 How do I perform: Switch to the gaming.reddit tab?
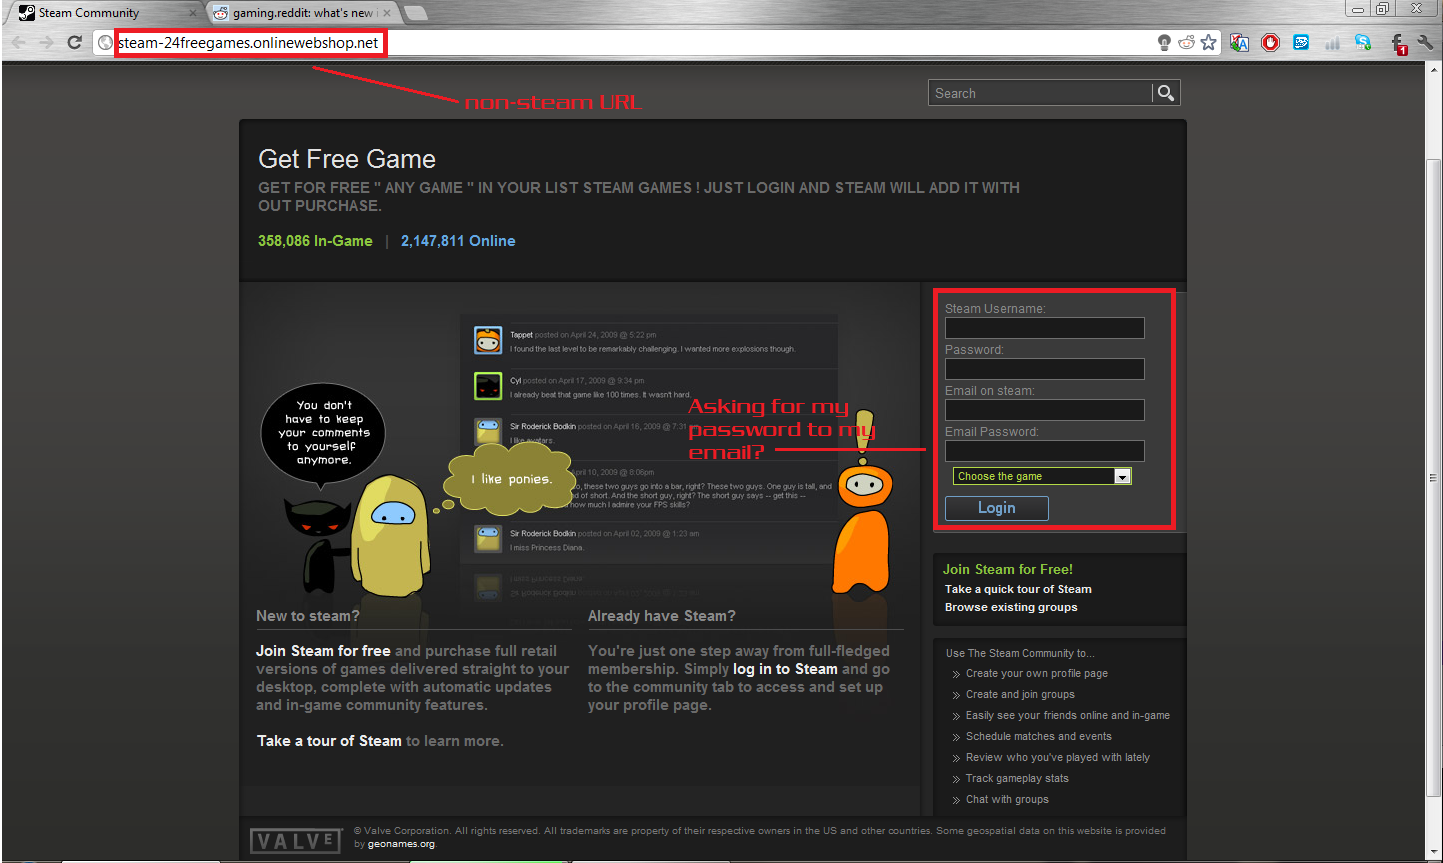click(302, 13)
